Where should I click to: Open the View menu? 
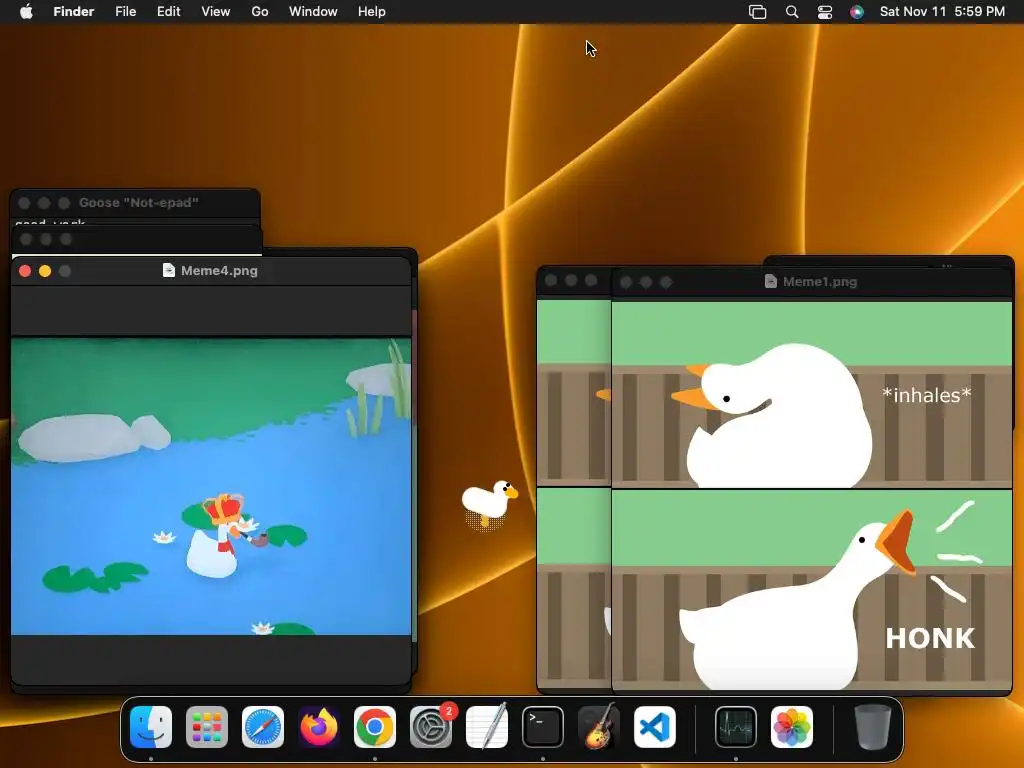click(x=216, y=12)
